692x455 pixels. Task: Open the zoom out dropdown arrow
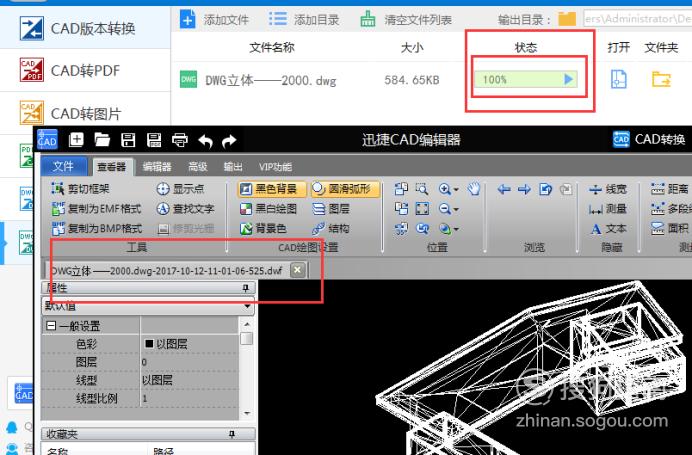tap(456, 209)
